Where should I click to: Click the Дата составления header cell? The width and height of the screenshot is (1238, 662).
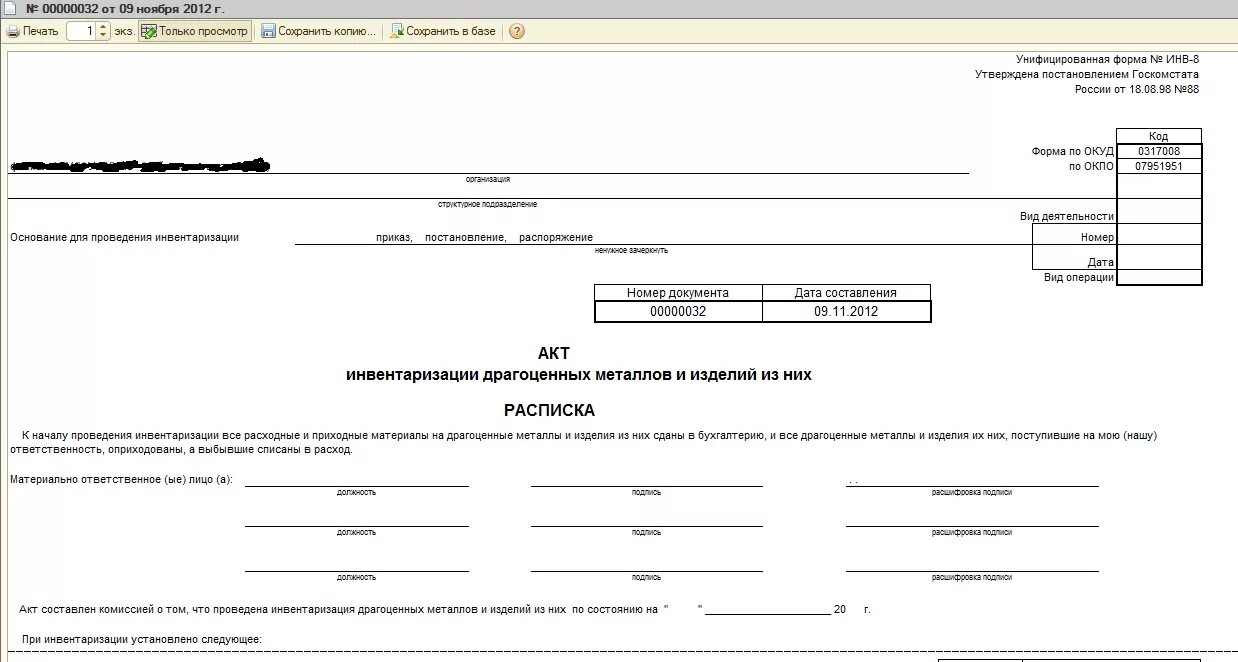click(x=846, y=293)
